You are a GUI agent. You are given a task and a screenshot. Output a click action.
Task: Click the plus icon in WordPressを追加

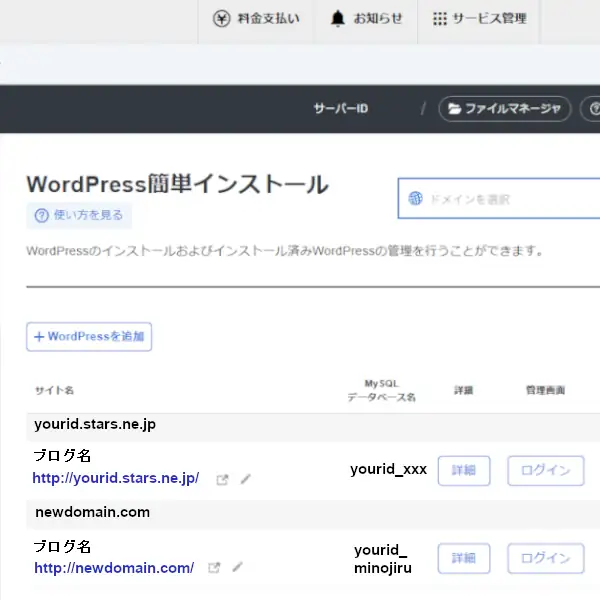(x=39, y=337)
